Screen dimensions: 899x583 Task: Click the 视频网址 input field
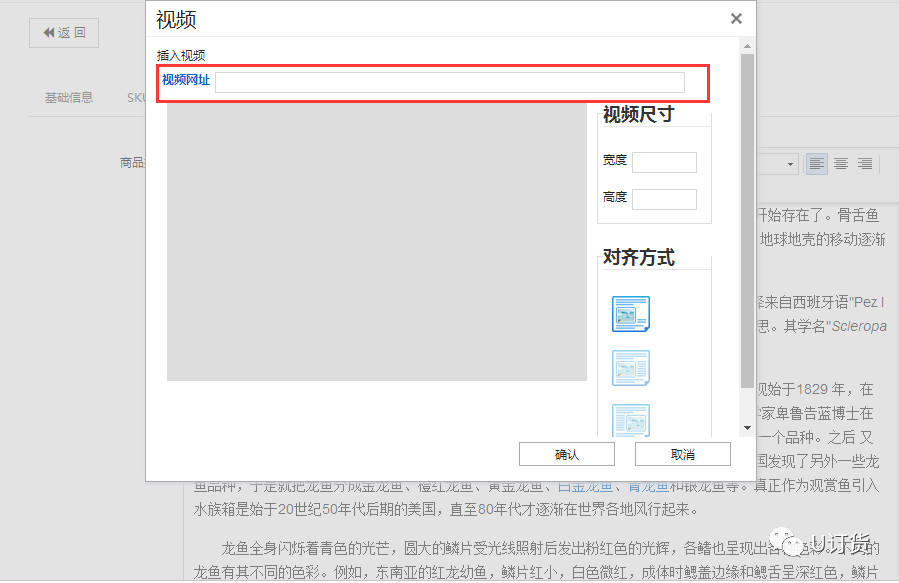click(450, 82)
